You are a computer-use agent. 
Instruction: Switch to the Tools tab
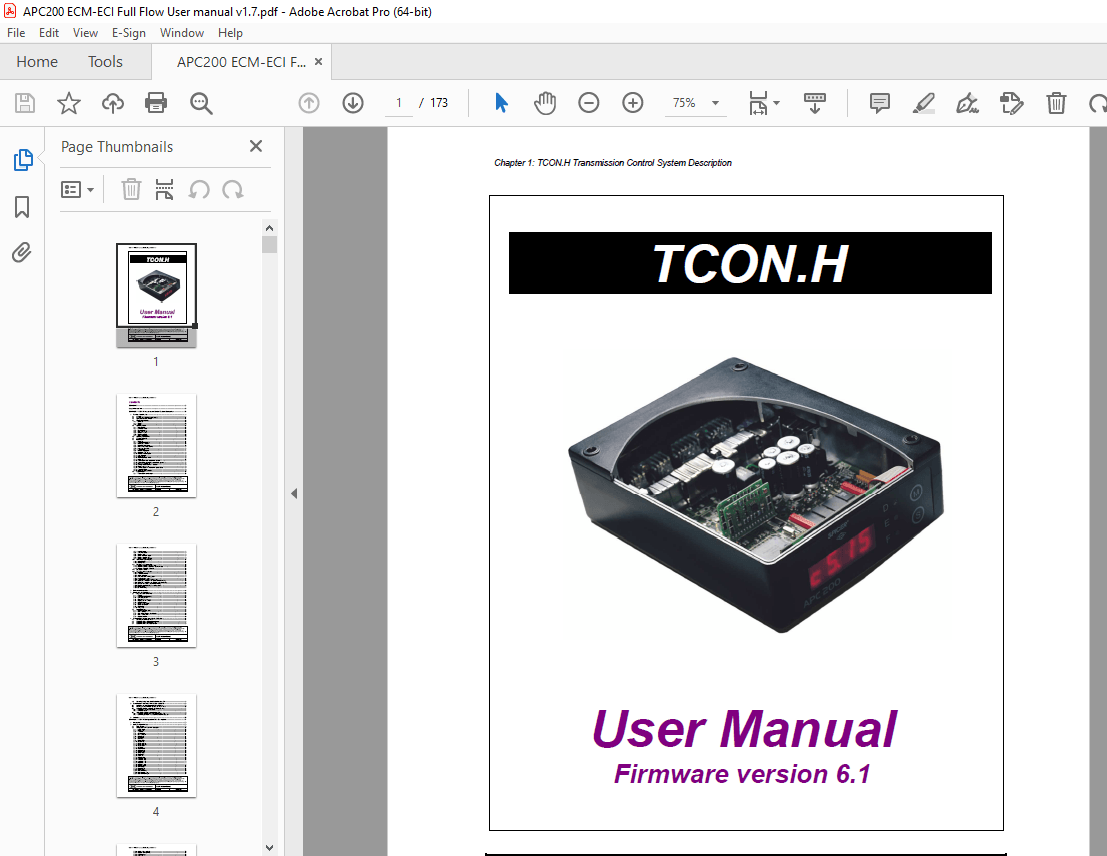click(105, 61)
